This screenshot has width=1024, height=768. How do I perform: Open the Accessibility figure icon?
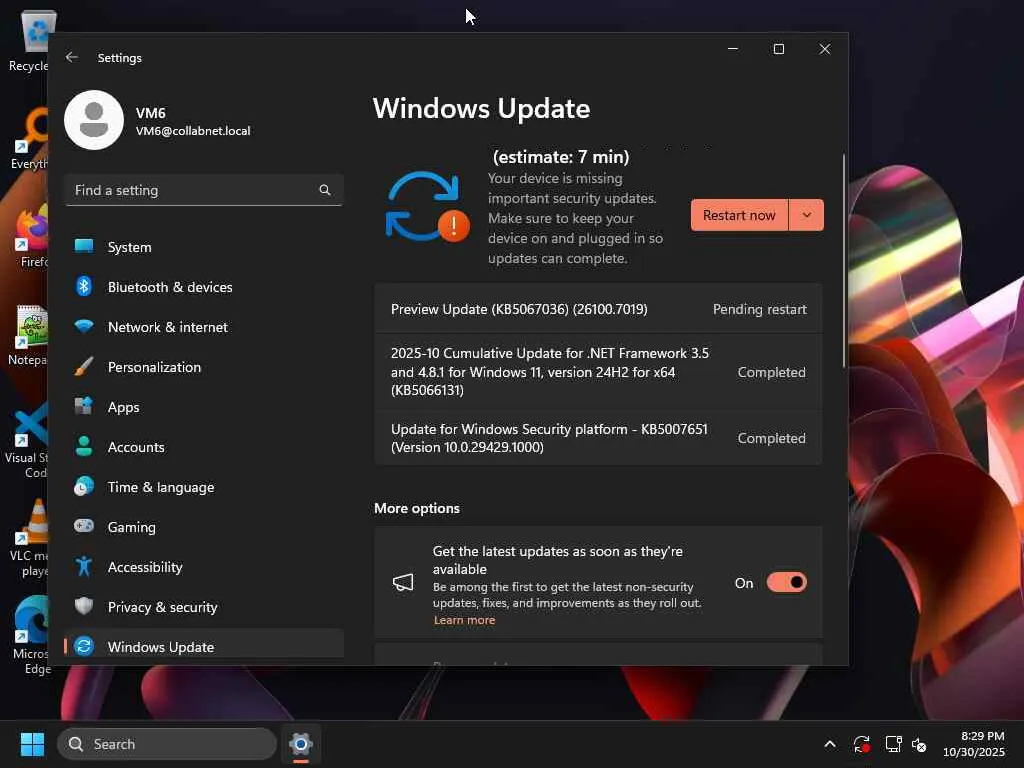click(84, 566)
